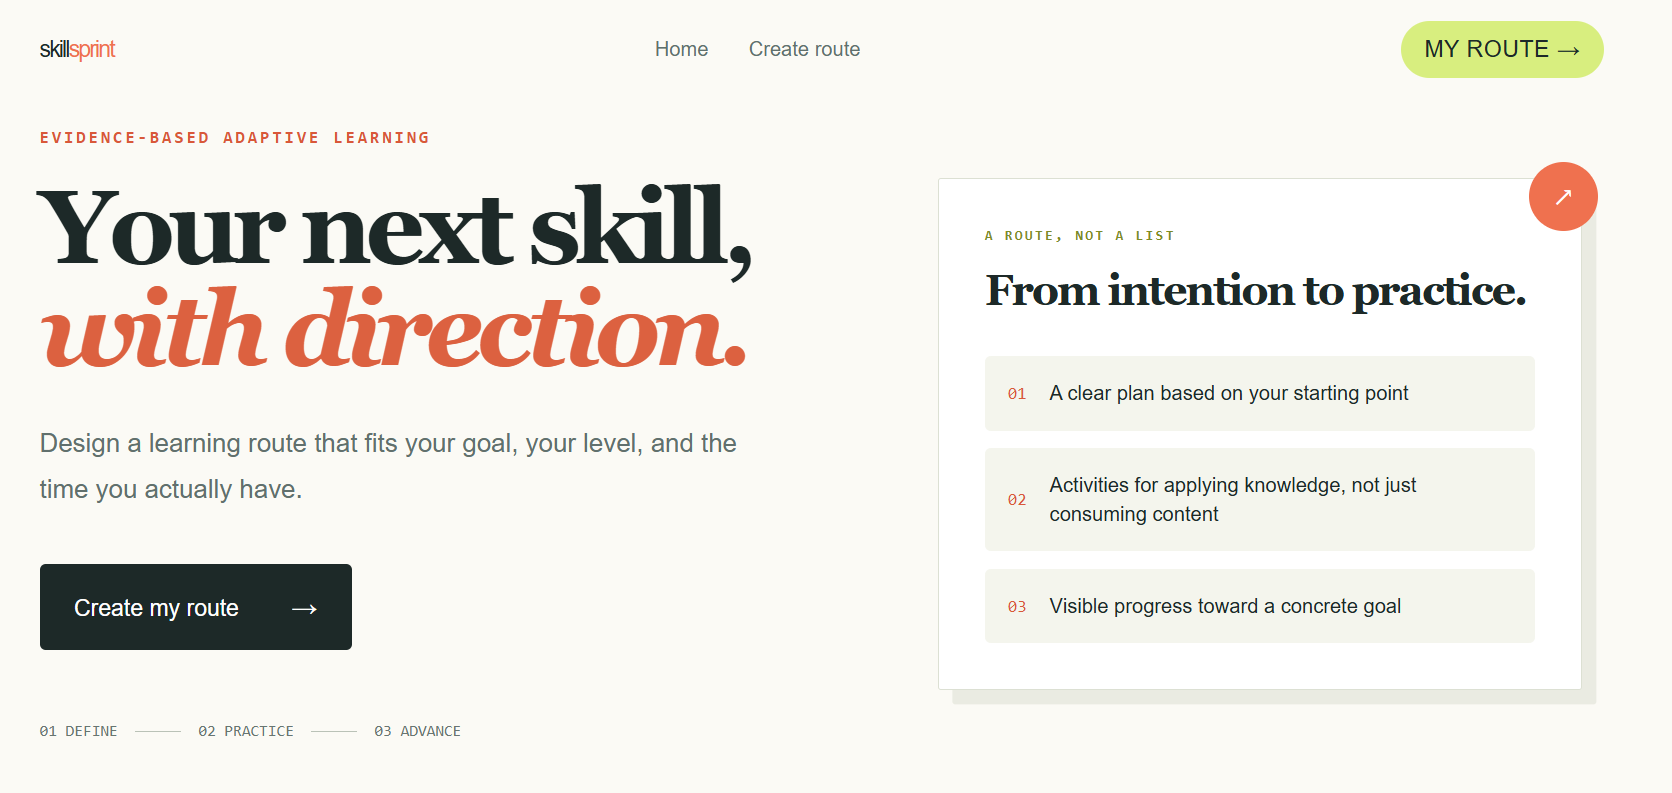This screenshot has height=793, width=1672.
Task: Open the Home nav item
Action: click(x=682, y=49)
